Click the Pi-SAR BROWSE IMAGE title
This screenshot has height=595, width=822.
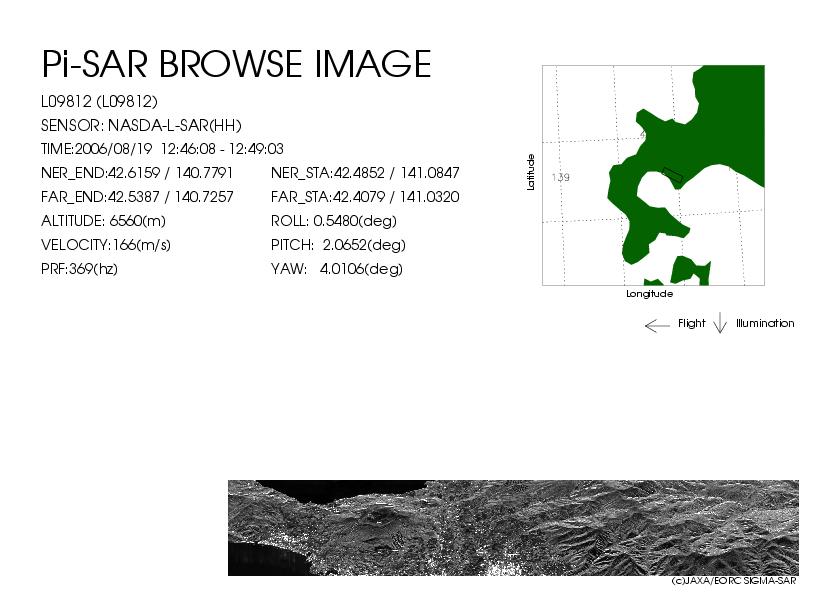[x=236, y=64]
